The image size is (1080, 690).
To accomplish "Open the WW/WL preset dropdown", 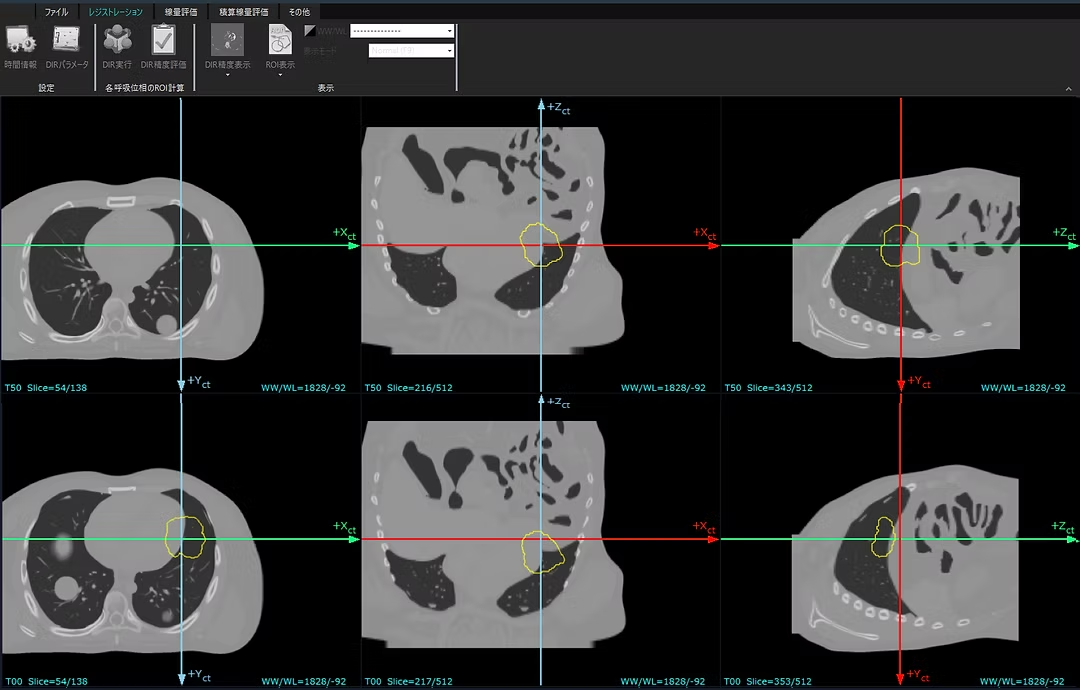I will pos(402,31).
